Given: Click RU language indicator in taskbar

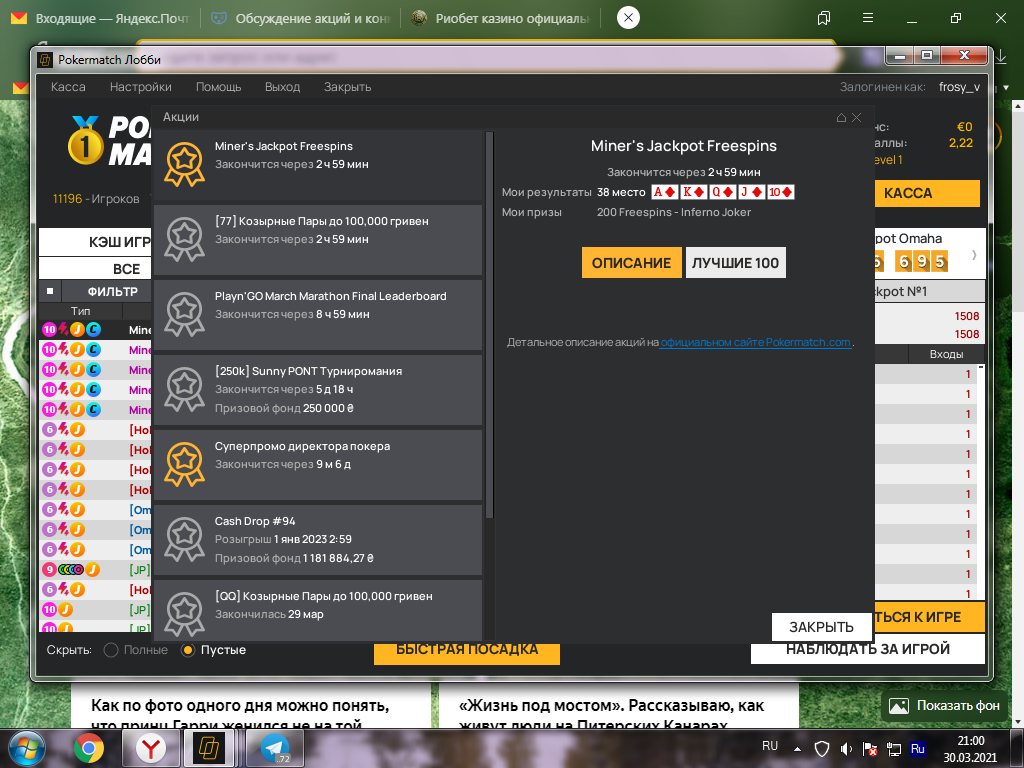Looking at the screenshot, I should click(x=770, y=746).
